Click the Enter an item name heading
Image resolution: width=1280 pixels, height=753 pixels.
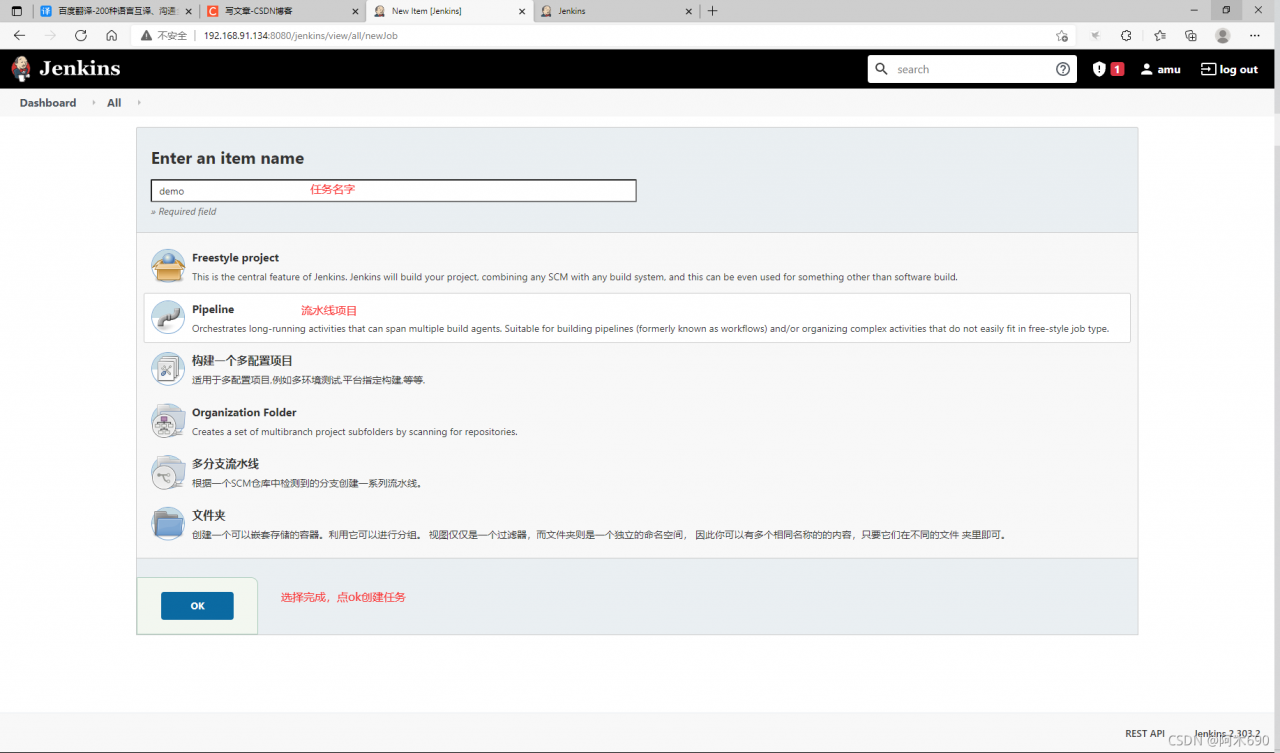(x=227, y=158)
